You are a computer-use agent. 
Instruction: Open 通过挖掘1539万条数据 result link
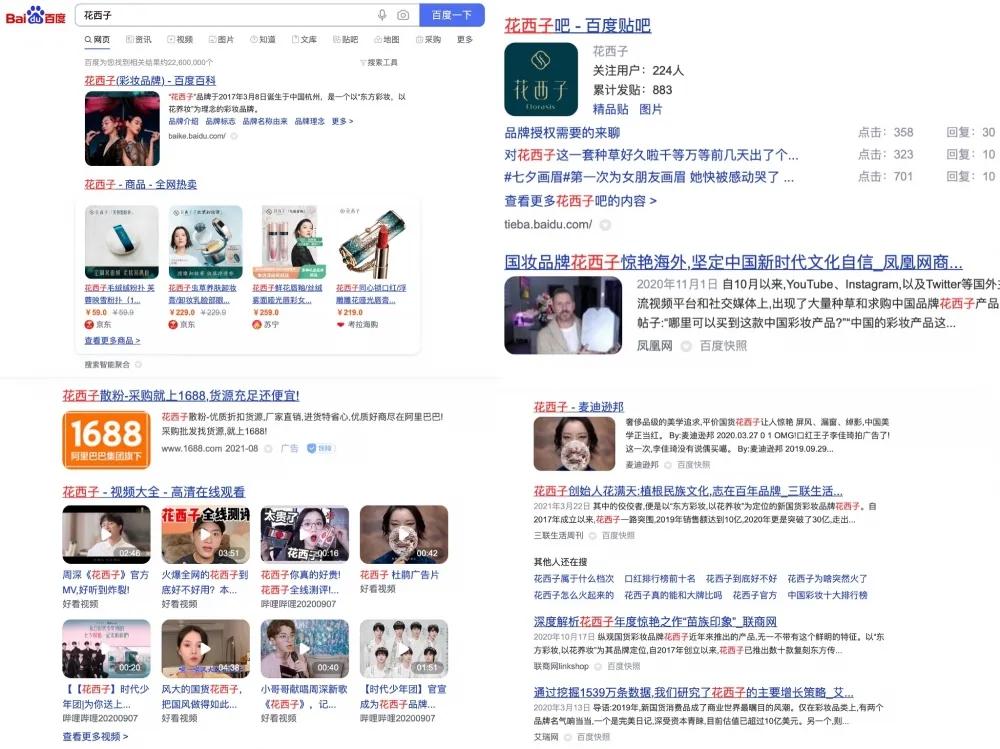pos(693,693)
